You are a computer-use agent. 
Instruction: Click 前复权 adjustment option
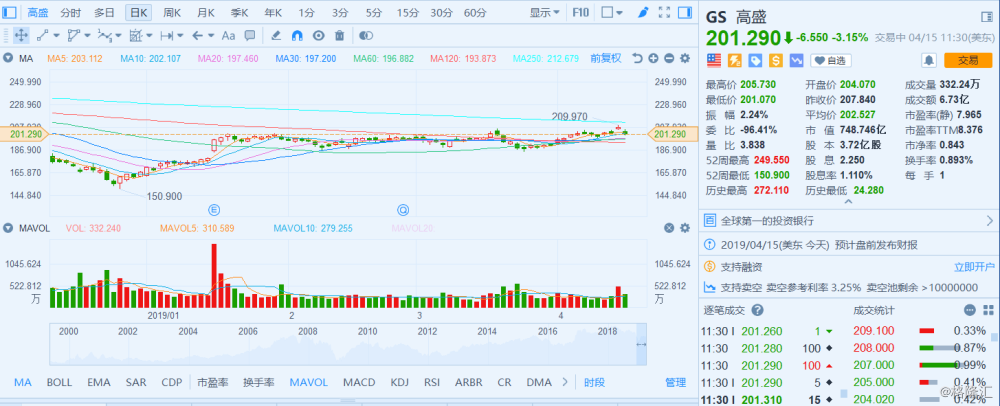pyautogui.click(x=606, y=58)
